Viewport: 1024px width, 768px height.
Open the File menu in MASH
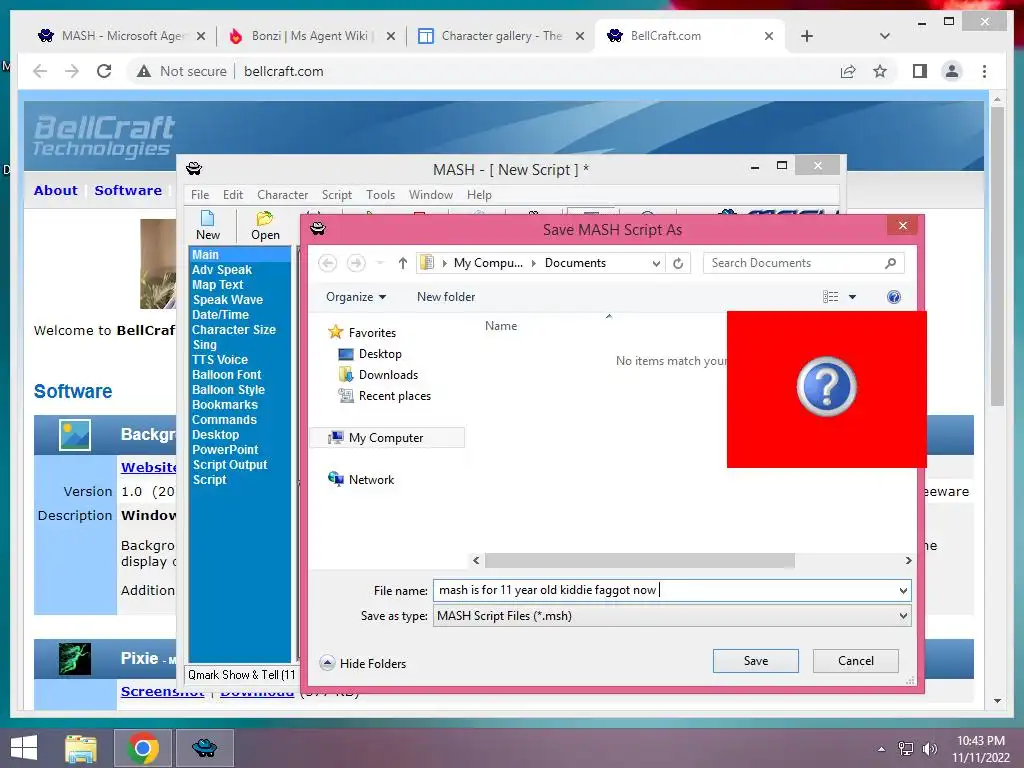tap(200, 195)
